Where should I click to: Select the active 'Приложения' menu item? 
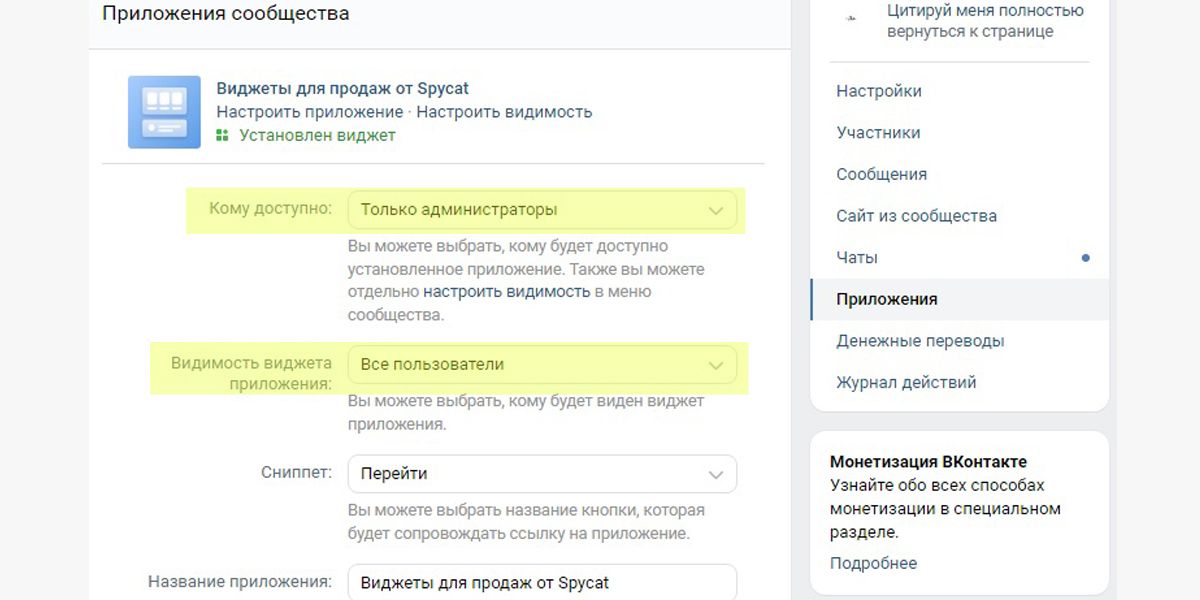[x=887, y=299]
